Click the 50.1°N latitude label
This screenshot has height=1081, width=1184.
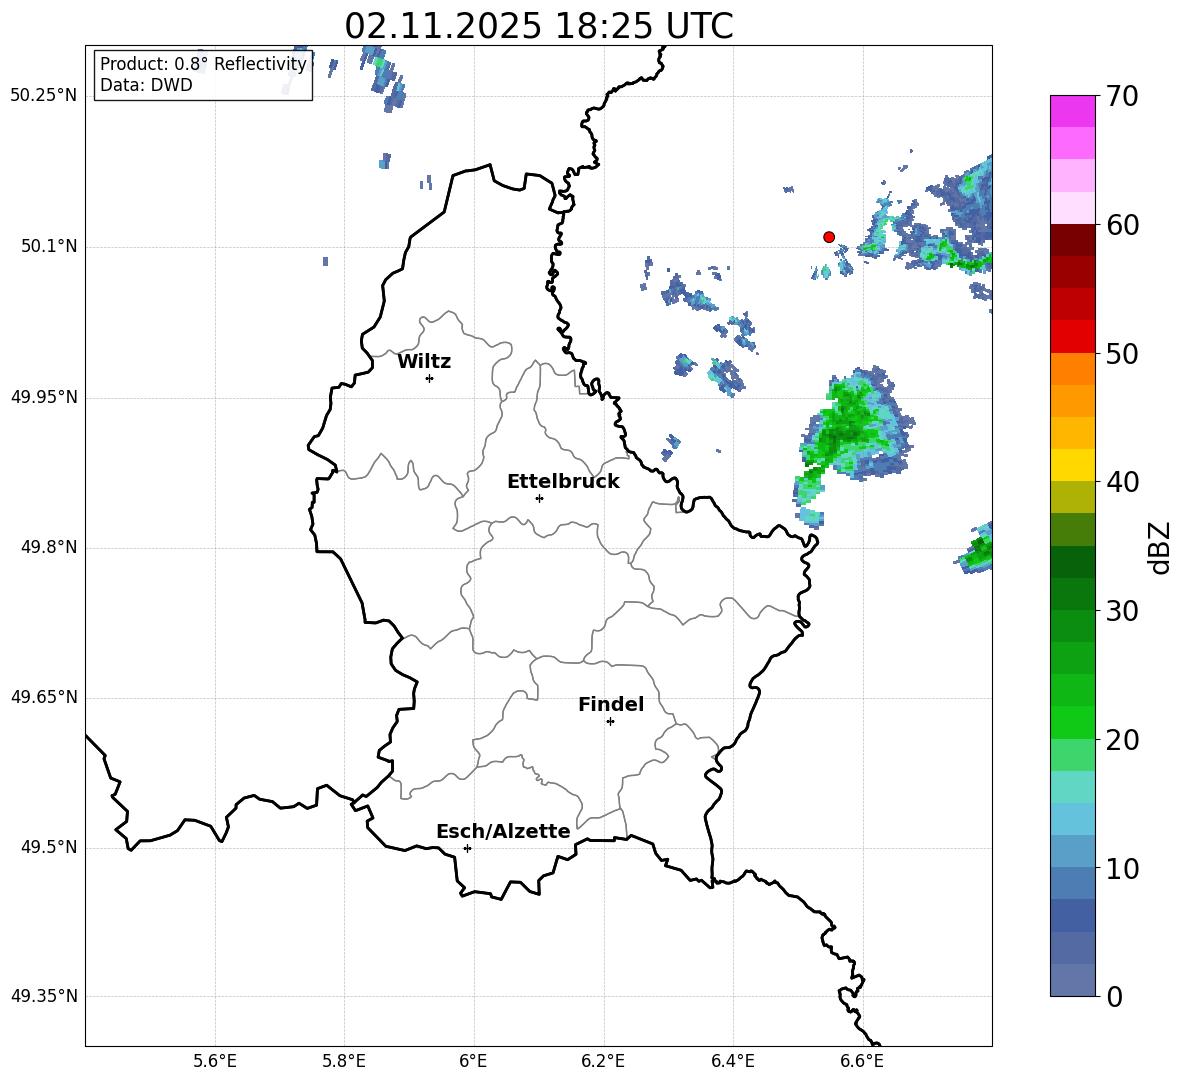49,246
